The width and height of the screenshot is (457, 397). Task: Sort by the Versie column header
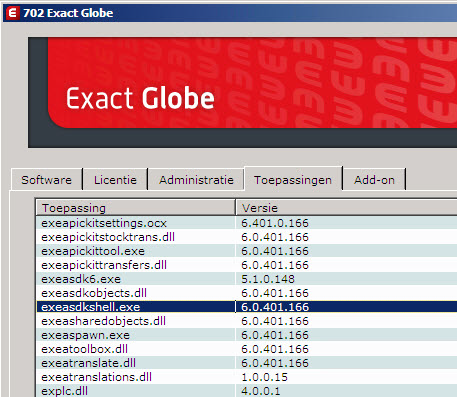(x=346, y=208)
